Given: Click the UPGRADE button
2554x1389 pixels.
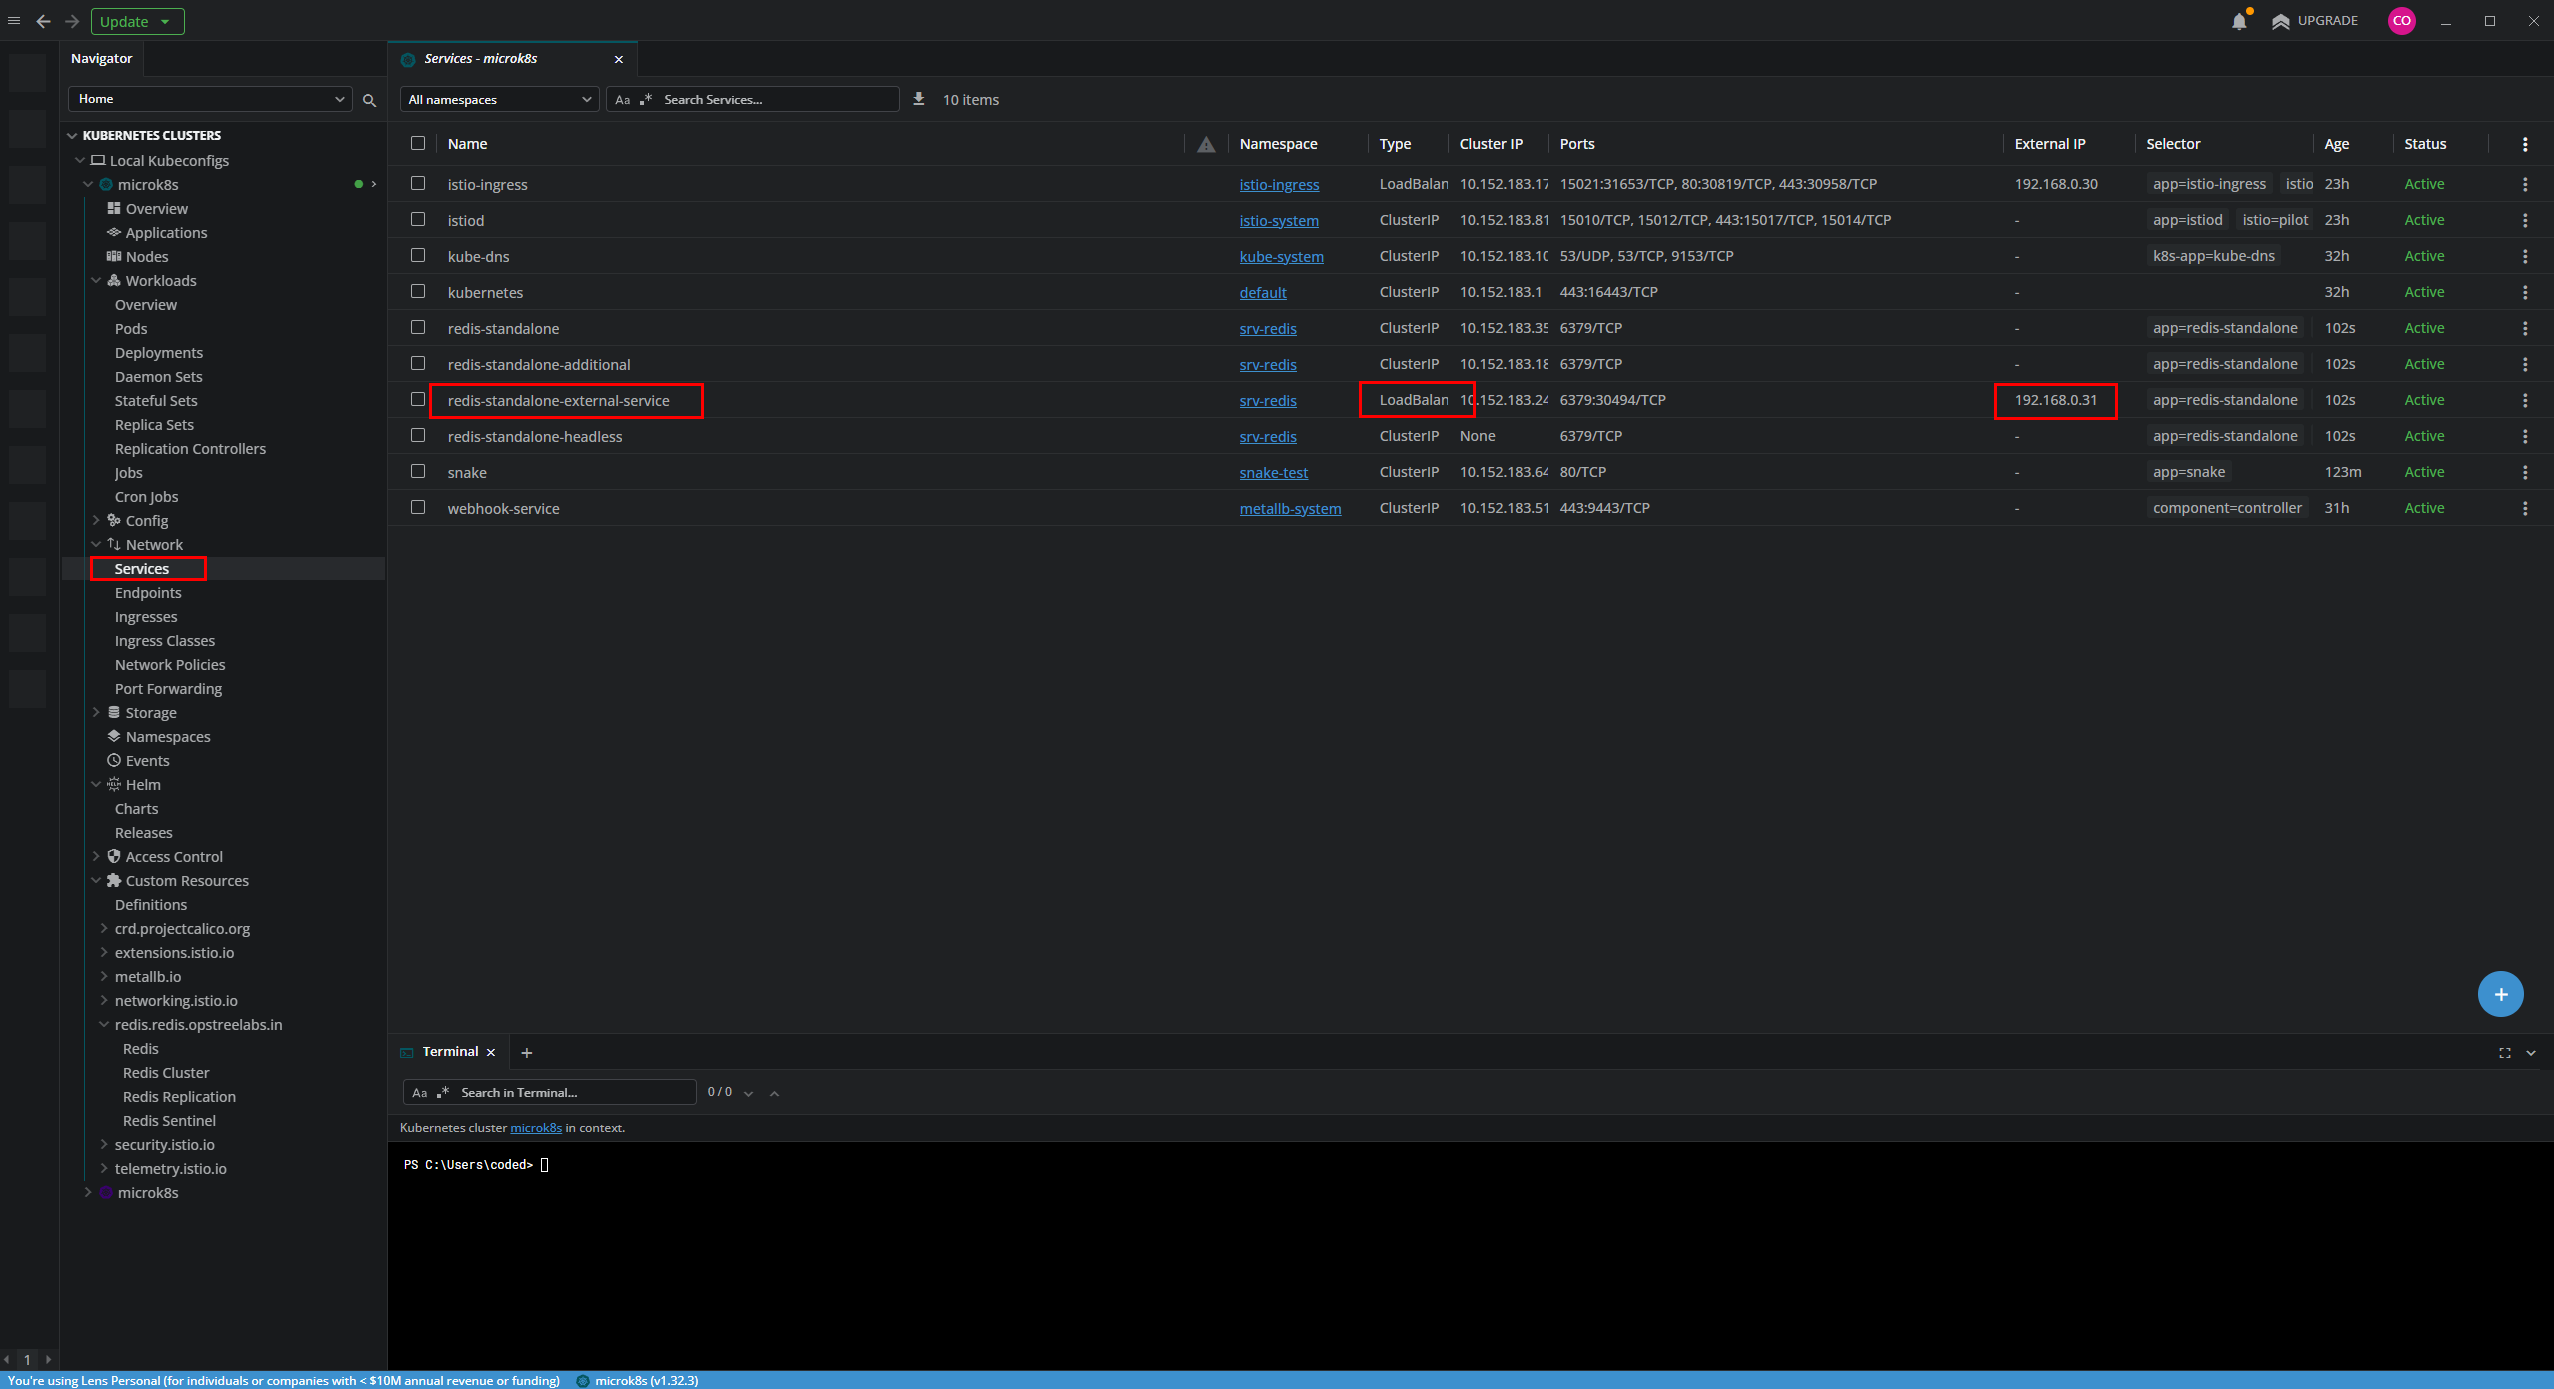Looking at the screenshot, I should point(2315,21).
